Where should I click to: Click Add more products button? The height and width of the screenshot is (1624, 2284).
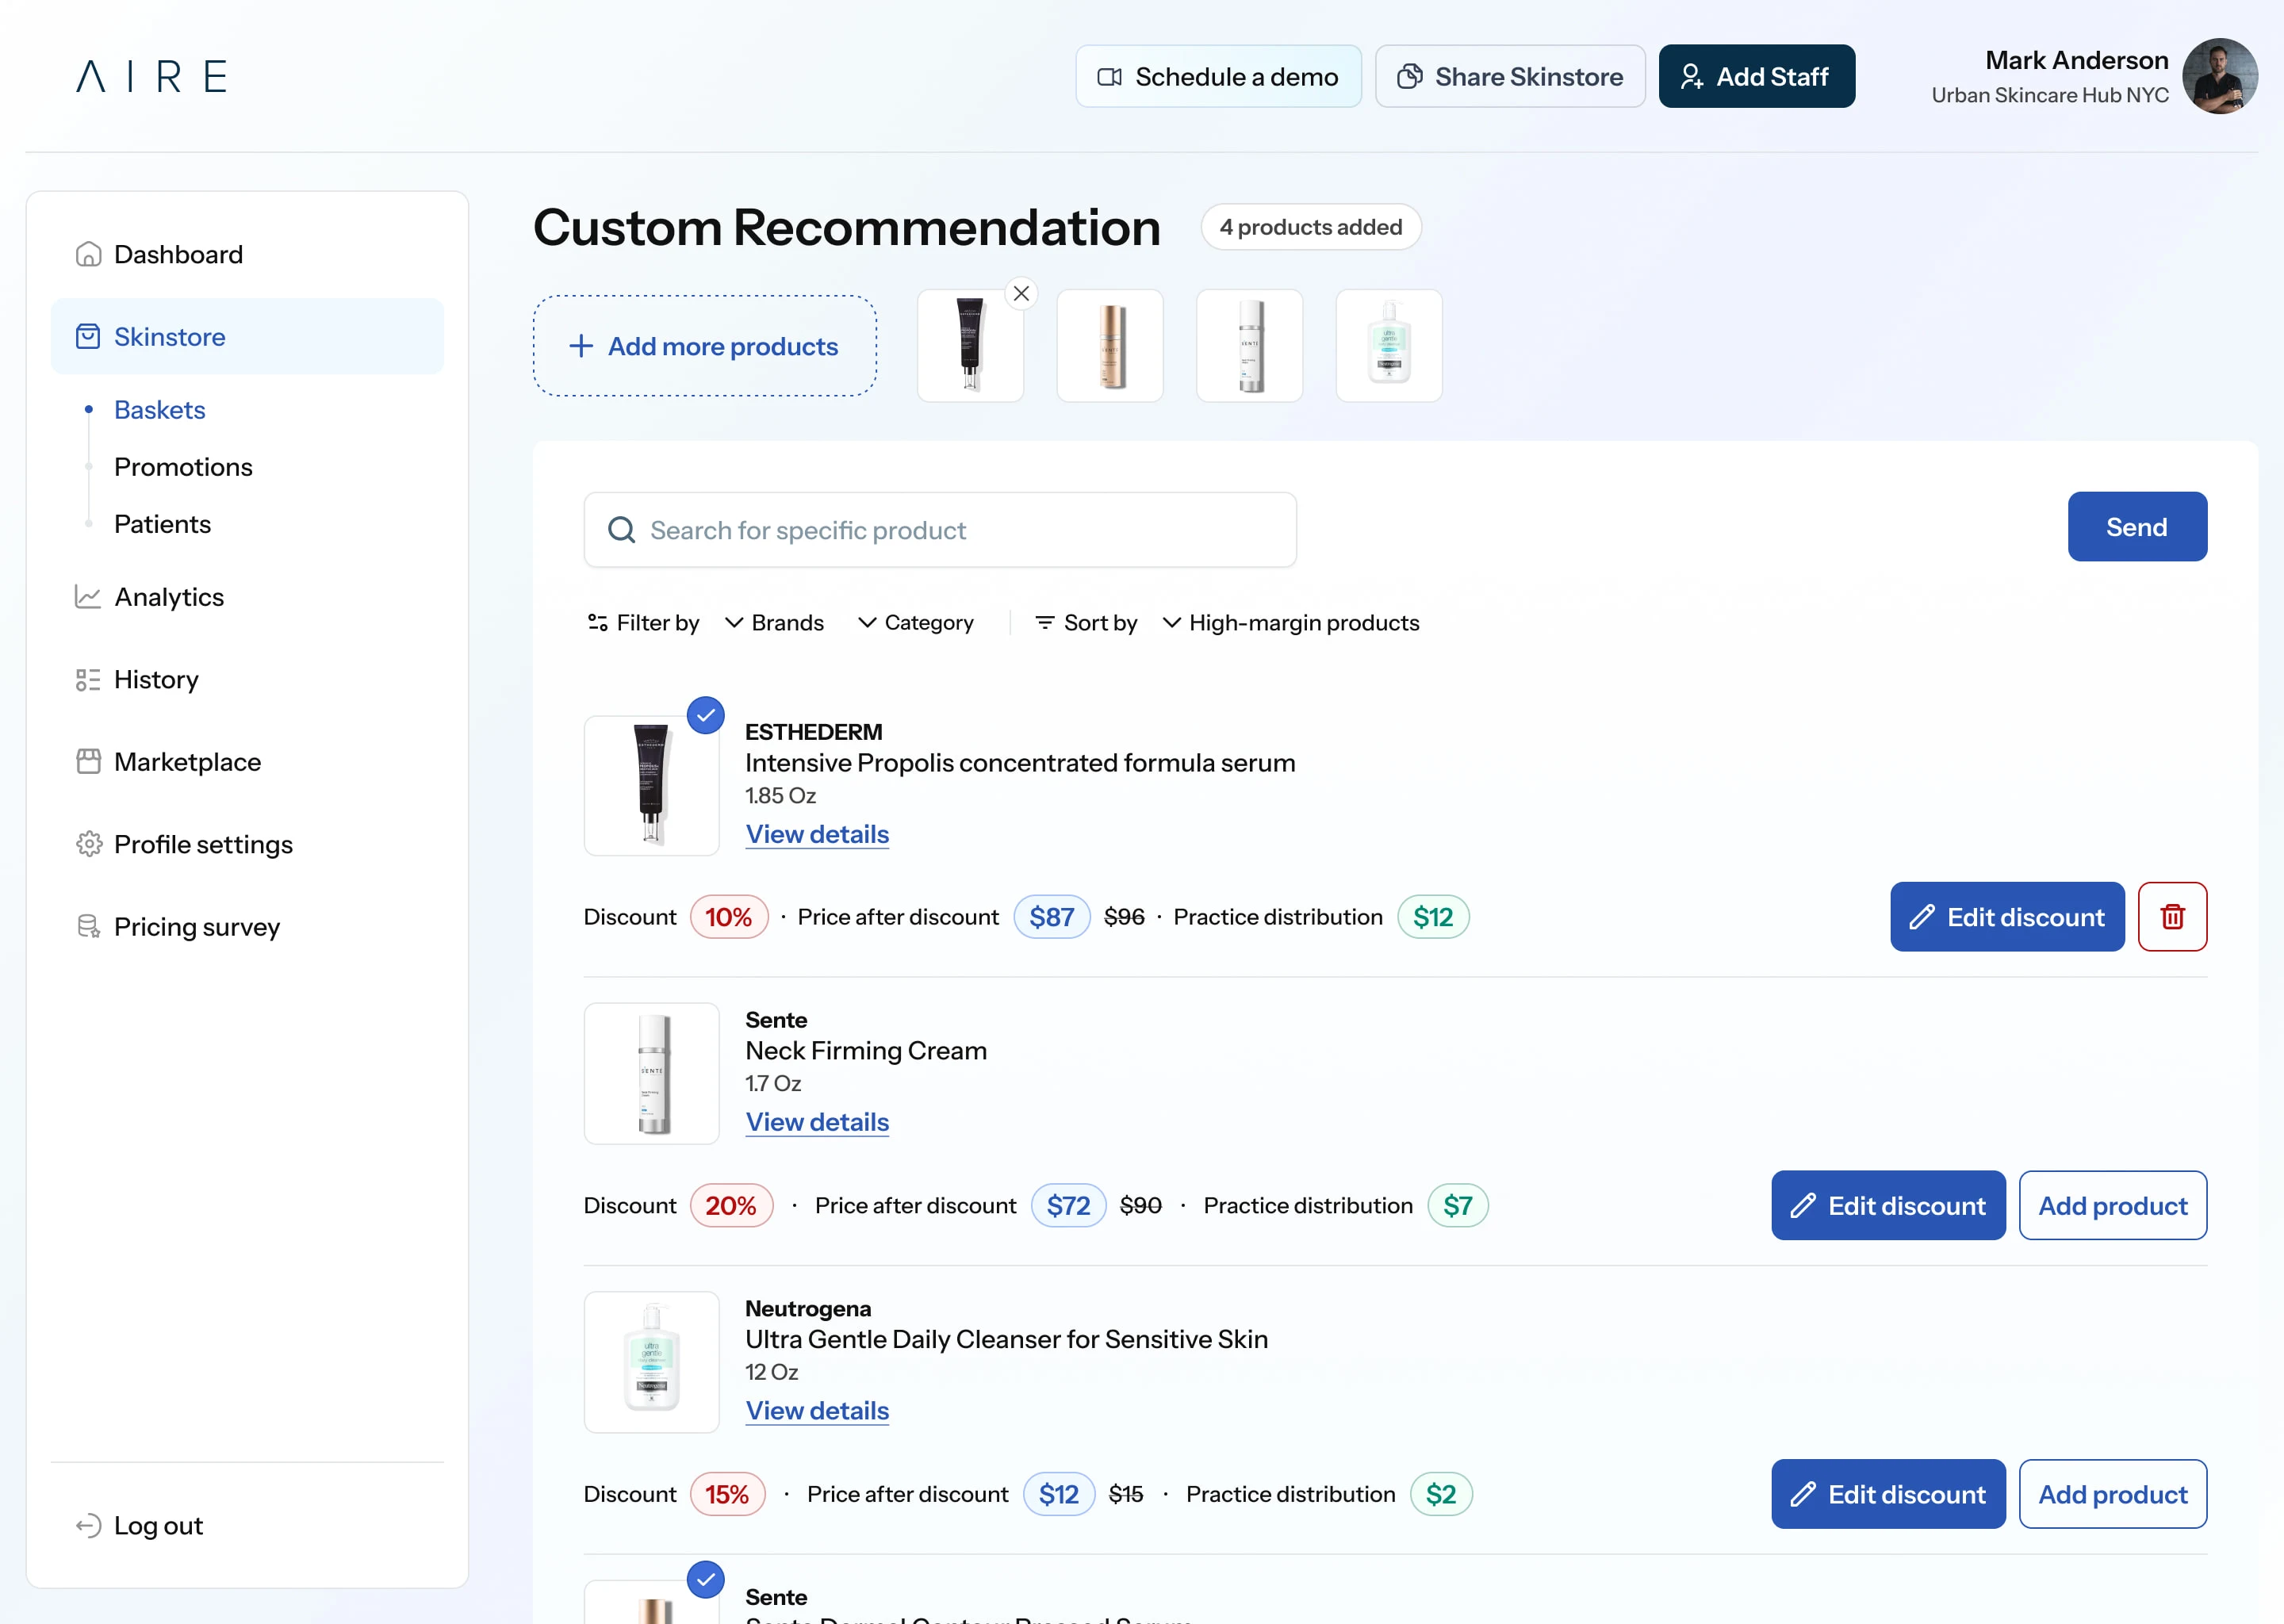click(704, 346)
